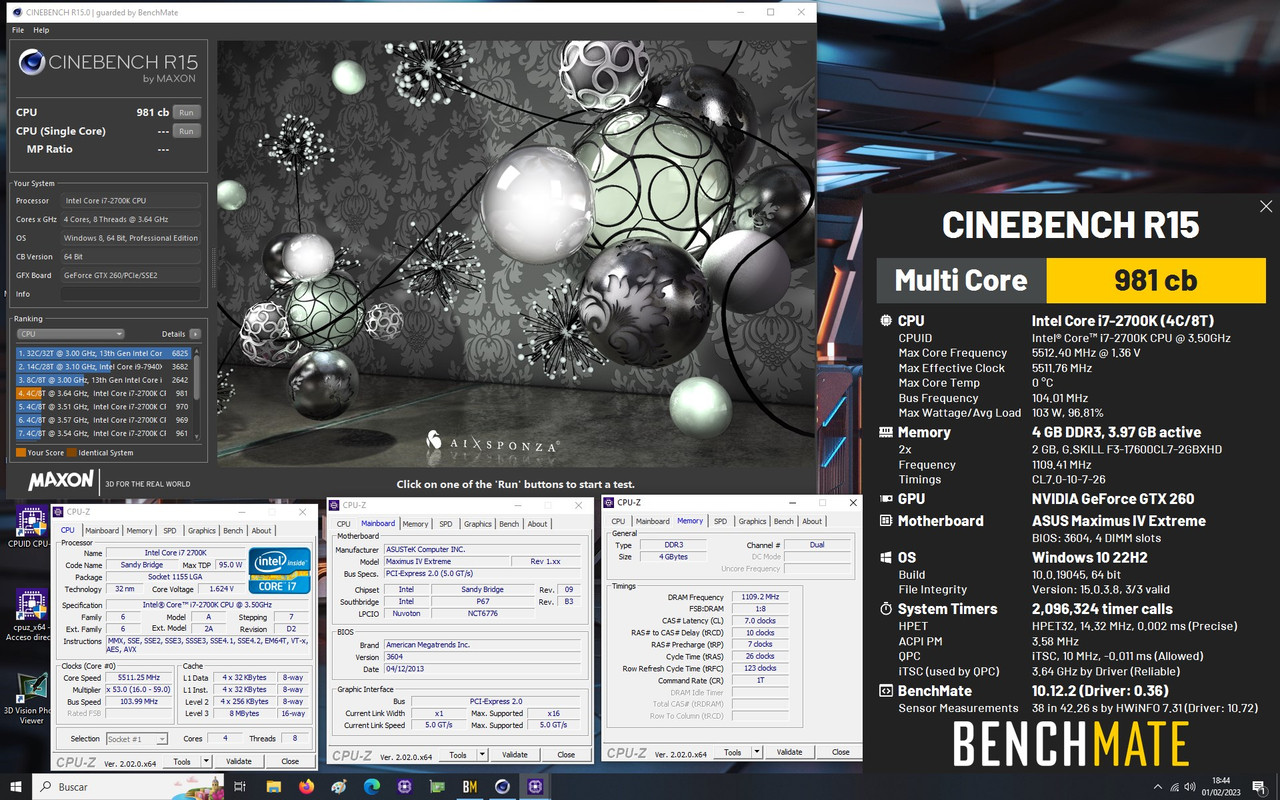Switch to Memory tab in left CPU-Z window
Screen dimensions: 1280x800
tap(139, 531)
